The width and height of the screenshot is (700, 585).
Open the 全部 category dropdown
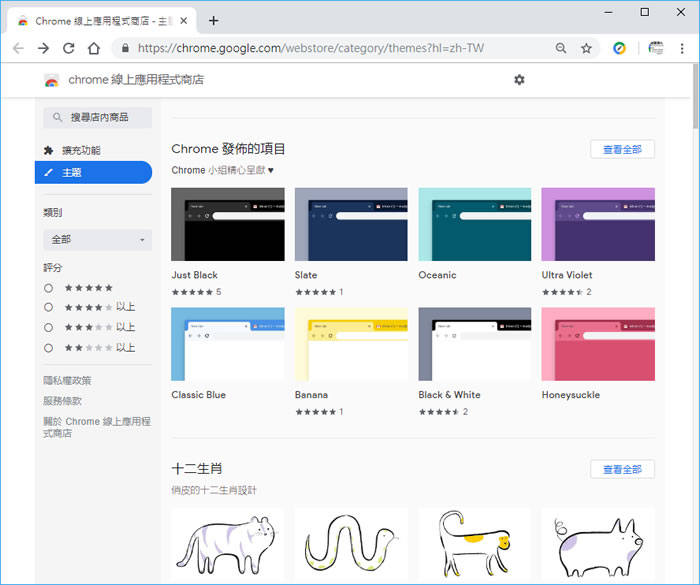click(x=97, y=240)
